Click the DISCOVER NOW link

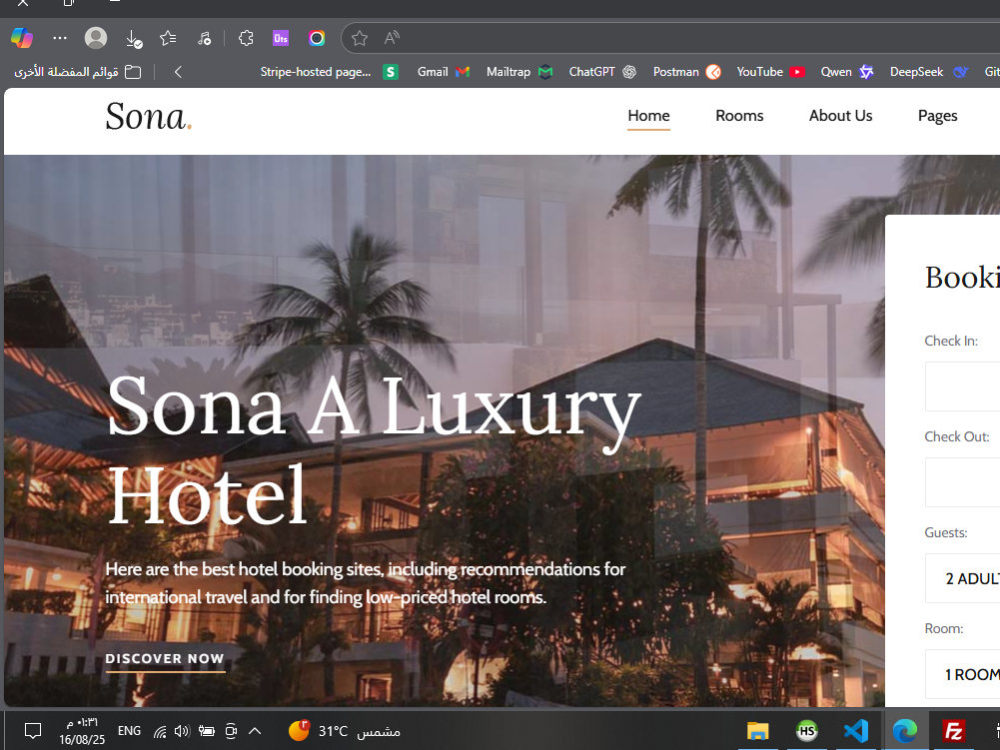(x=165, y=659)
